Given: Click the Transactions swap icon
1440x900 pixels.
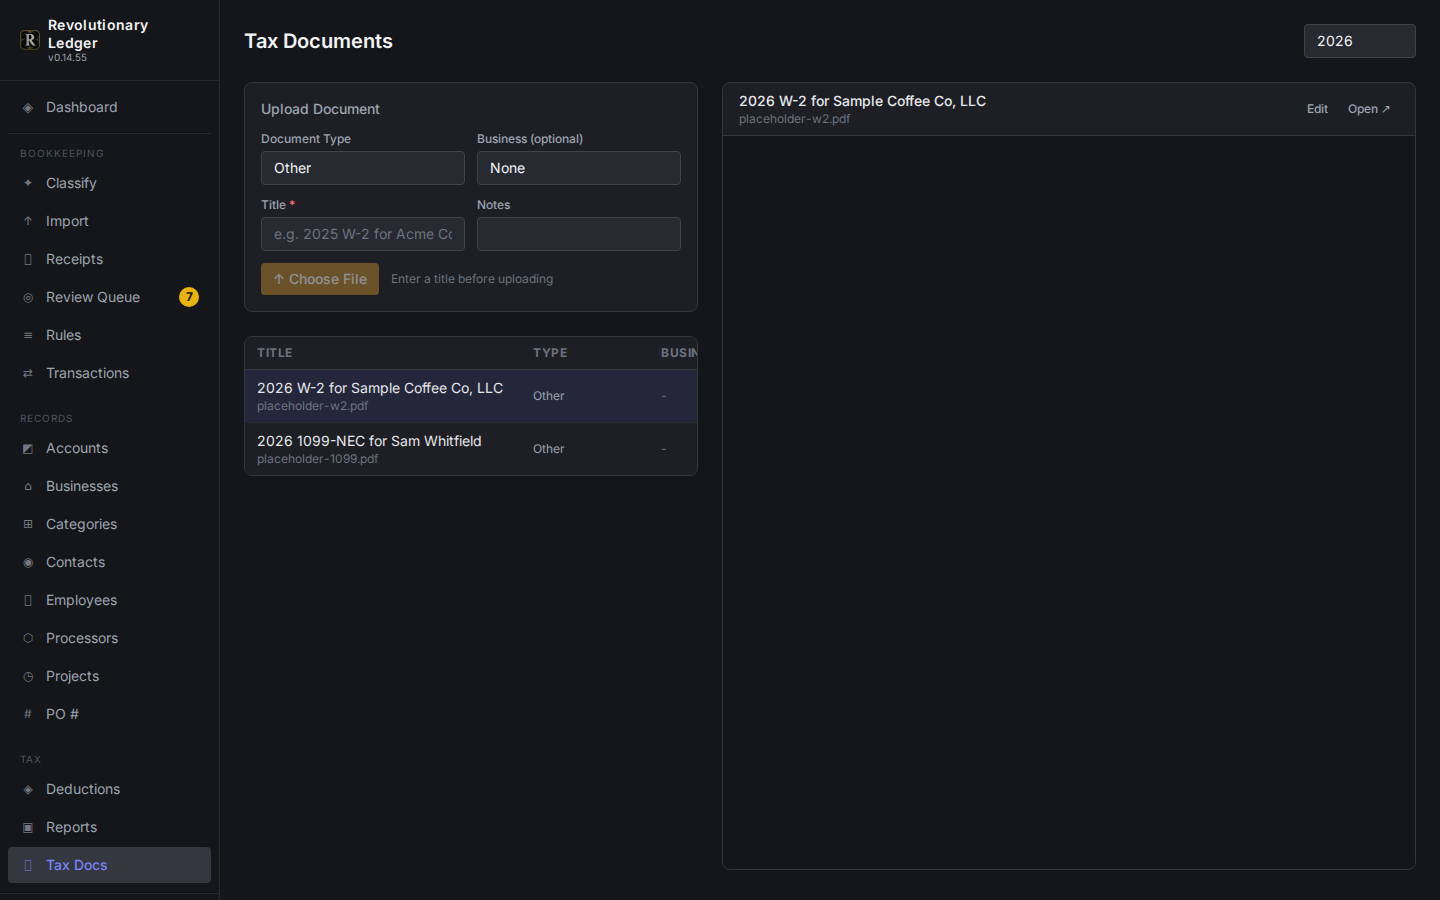Looking at the screenshot, I should pyautogui.click(x=28, y=374).
